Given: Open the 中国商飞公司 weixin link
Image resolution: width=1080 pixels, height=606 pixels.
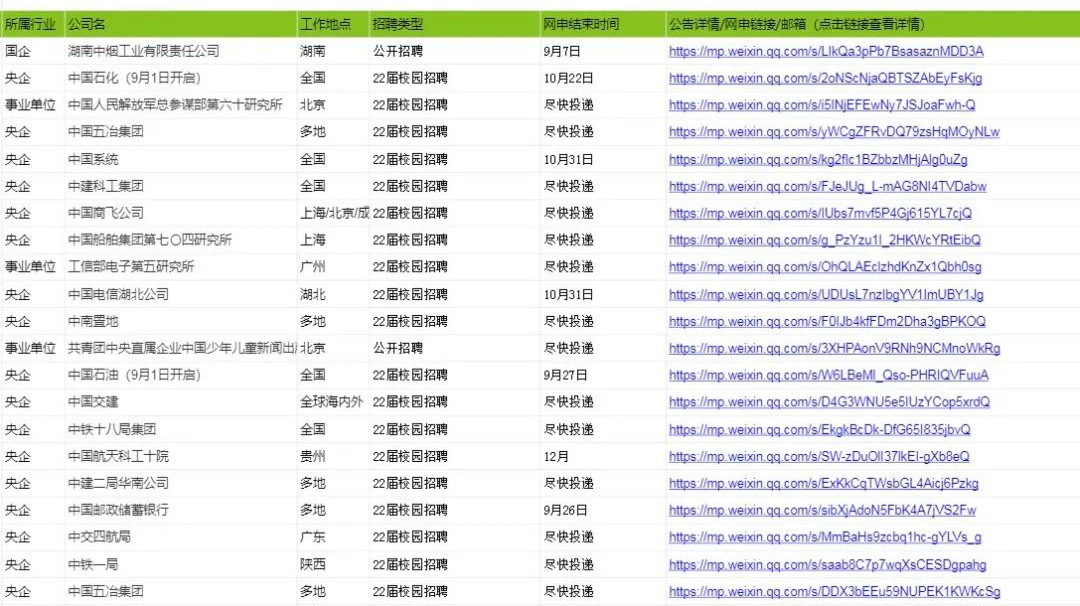Looking at the screenshot, I should pos(820,213).
